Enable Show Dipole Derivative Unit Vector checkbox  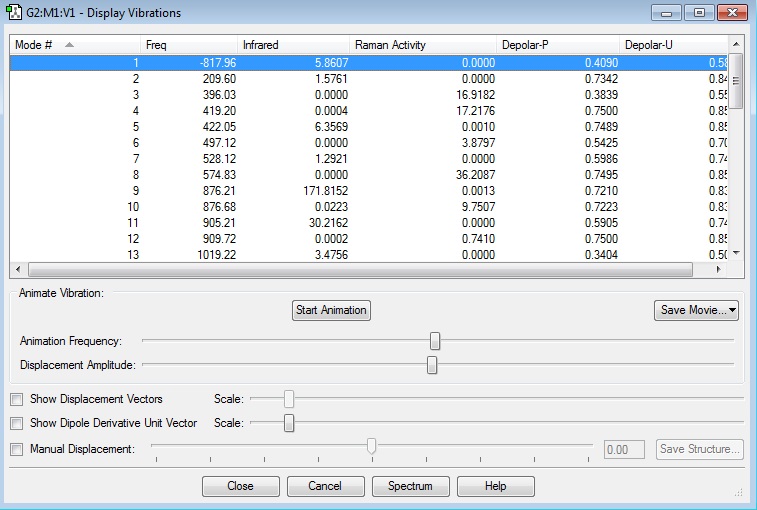(17, 424)
